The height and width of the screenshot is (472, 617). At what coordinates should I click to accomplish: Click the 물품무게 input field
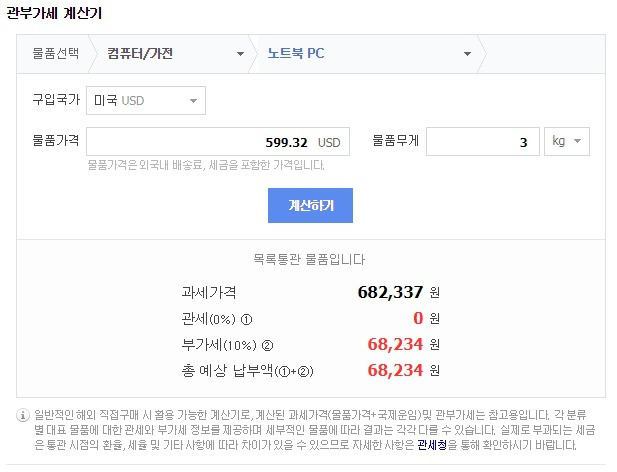[x=483, y=142]
